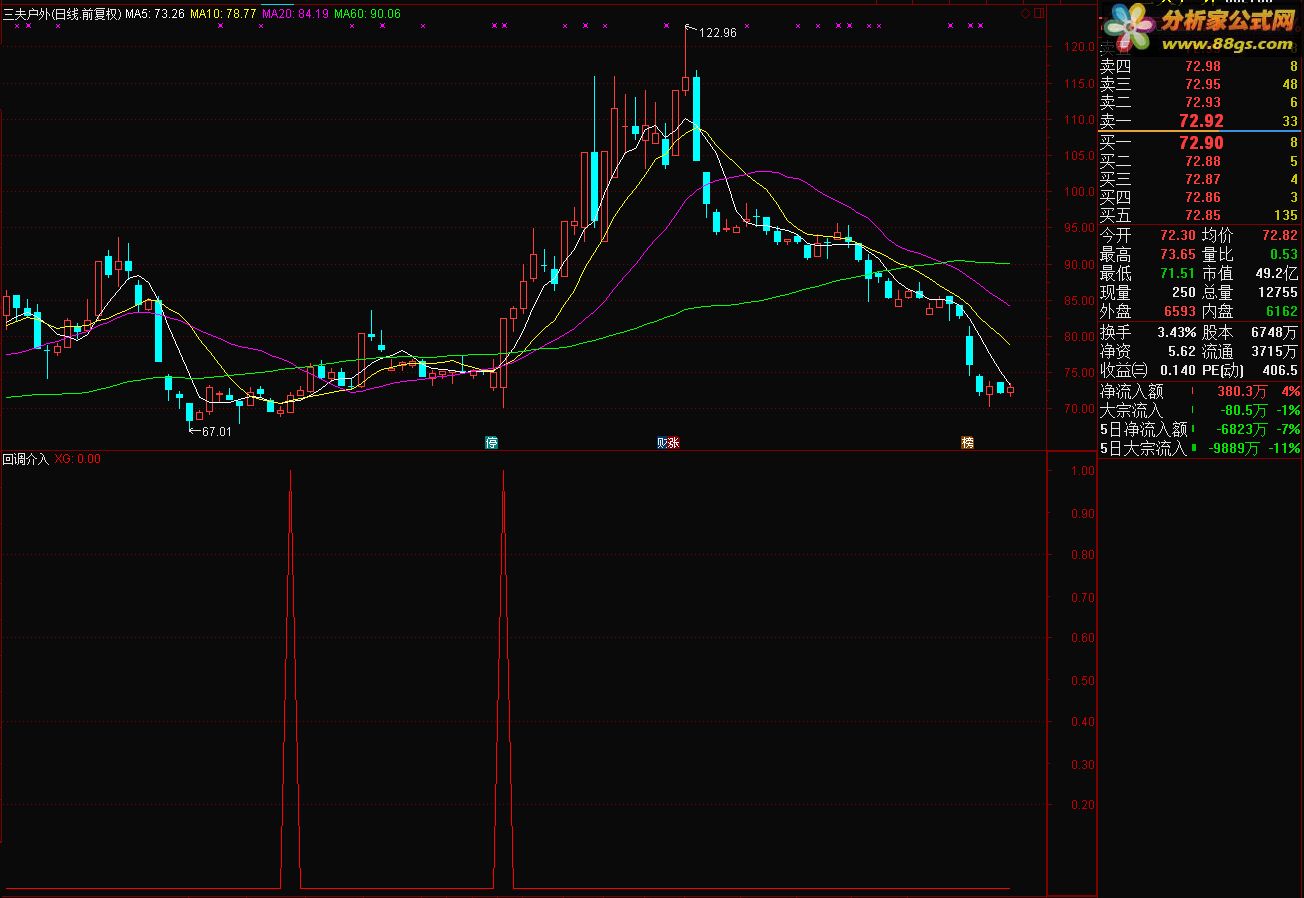Click the 榜 event marker under the candles
This screenshot has height=898, width=1304.
tap(967, 442)
